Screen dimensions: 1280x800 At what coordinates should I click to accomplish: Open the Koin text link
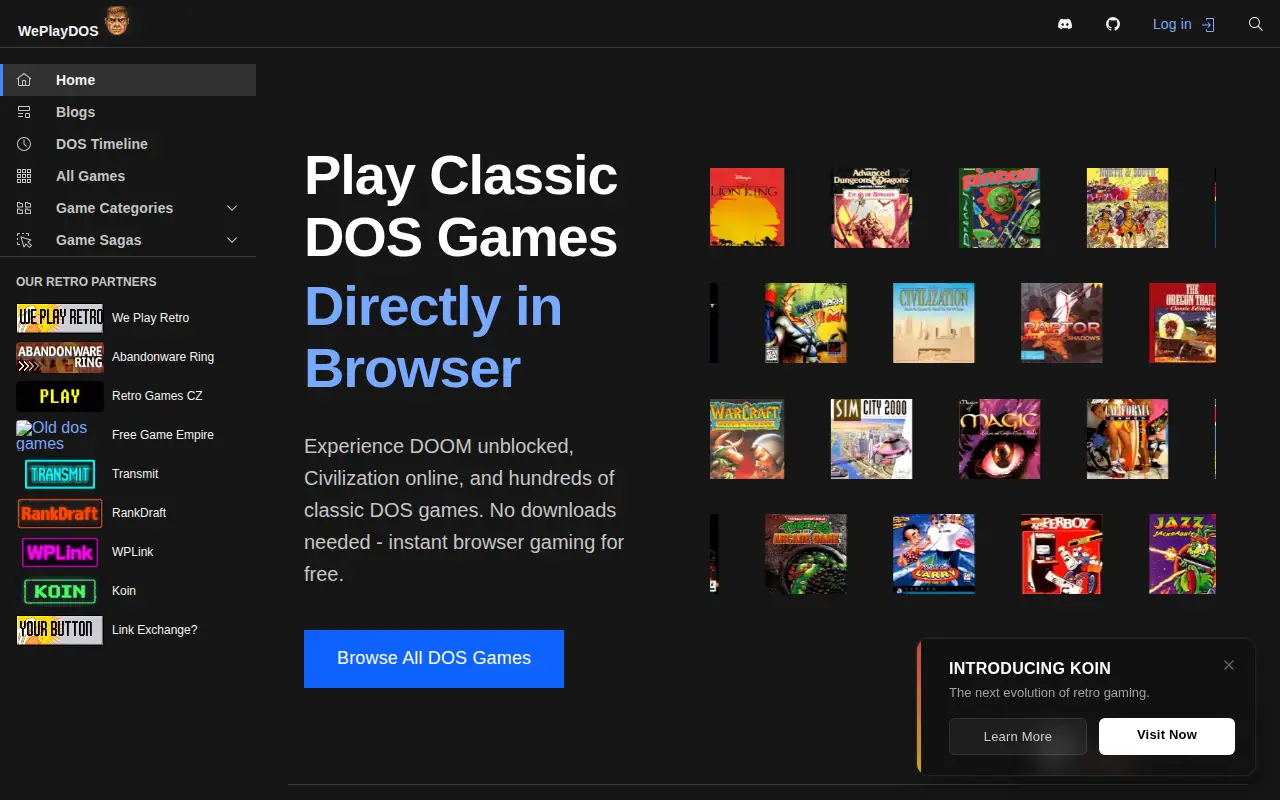pos(124,591)
